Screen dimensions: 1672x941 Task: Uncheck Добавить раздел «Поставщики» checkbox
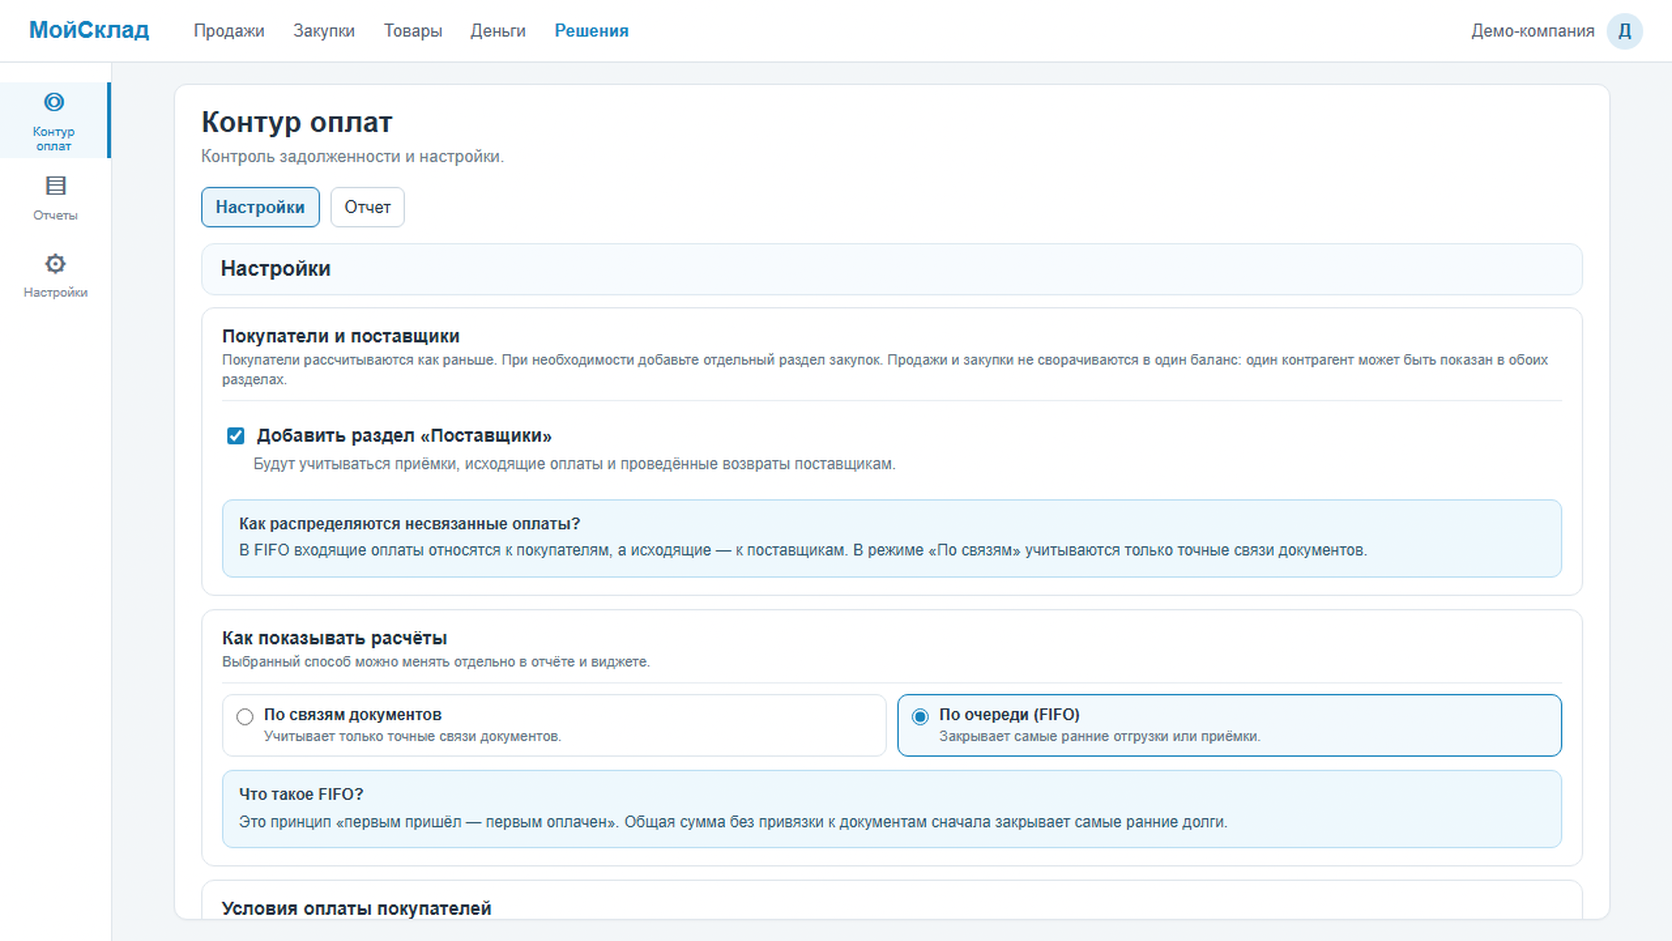tap(236, 436)
